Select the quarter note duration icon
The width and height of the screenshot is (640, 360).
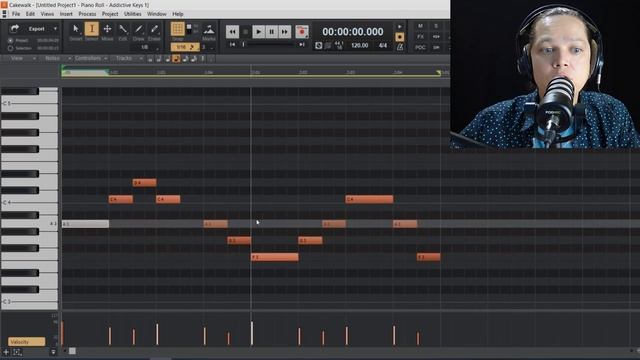[x=167, y=59]
